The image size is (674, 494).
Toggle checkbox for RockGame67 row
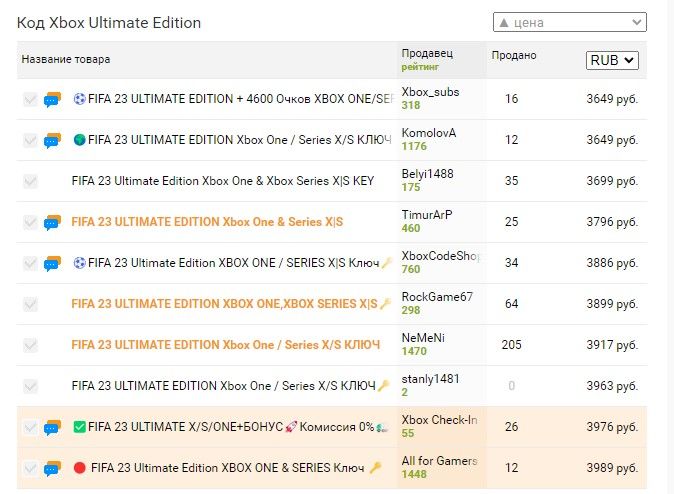30,304
